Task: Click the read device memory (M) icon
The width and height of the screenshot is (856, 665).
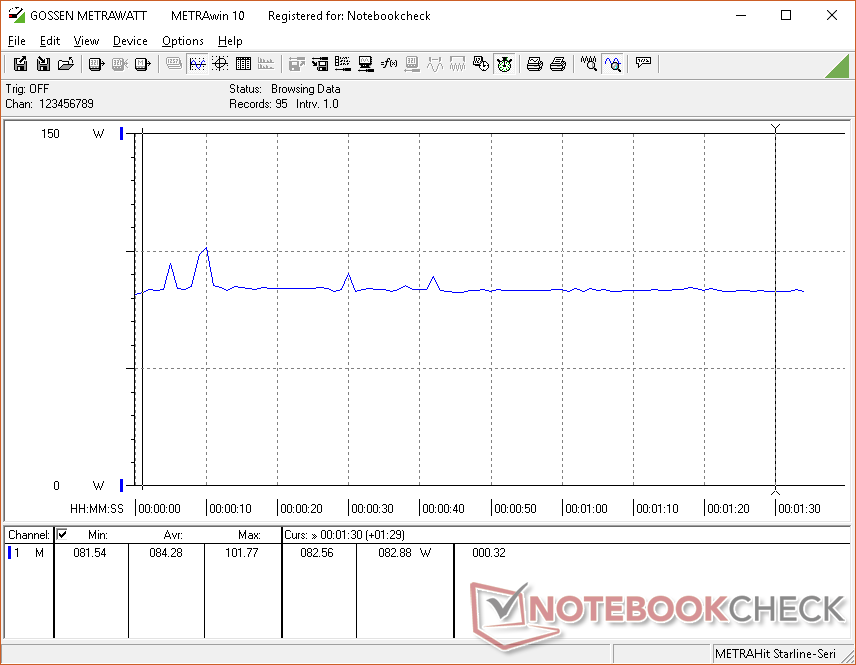Action: pos(142,64)
